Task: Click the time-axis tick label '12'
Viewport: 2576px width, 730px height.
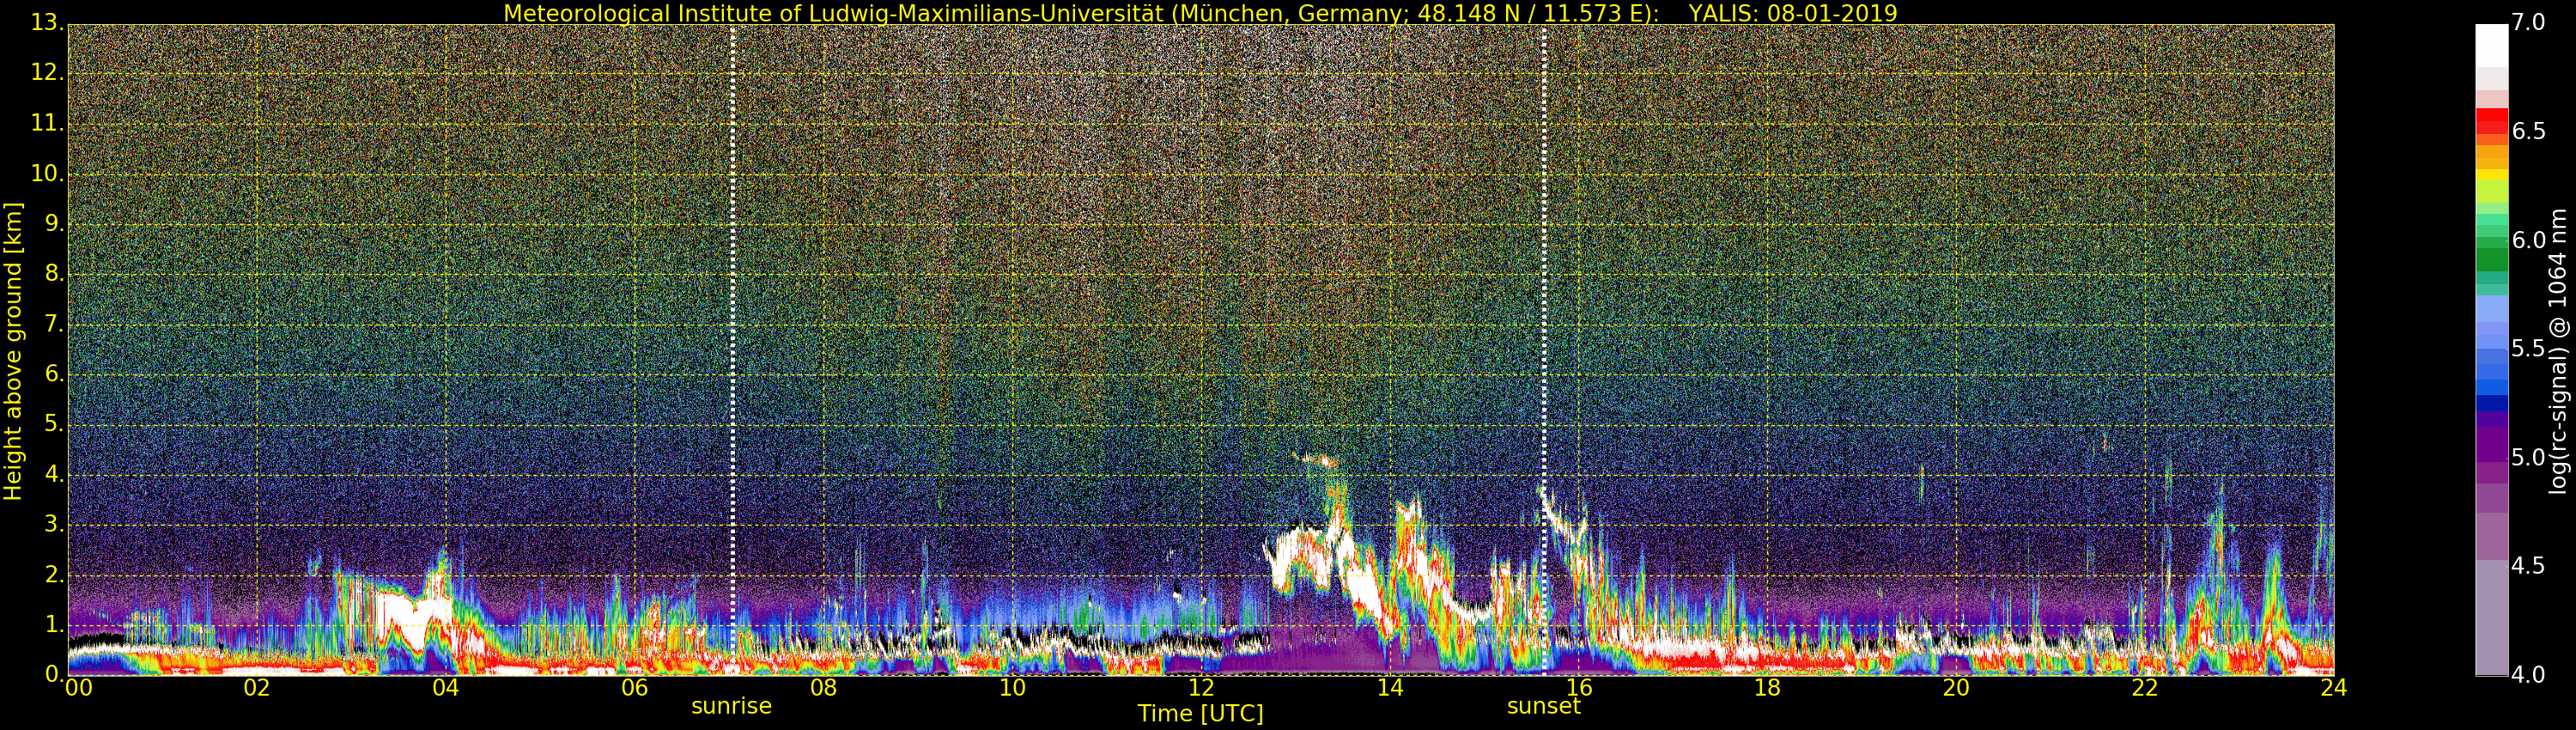Action: tap(1201, 688)
